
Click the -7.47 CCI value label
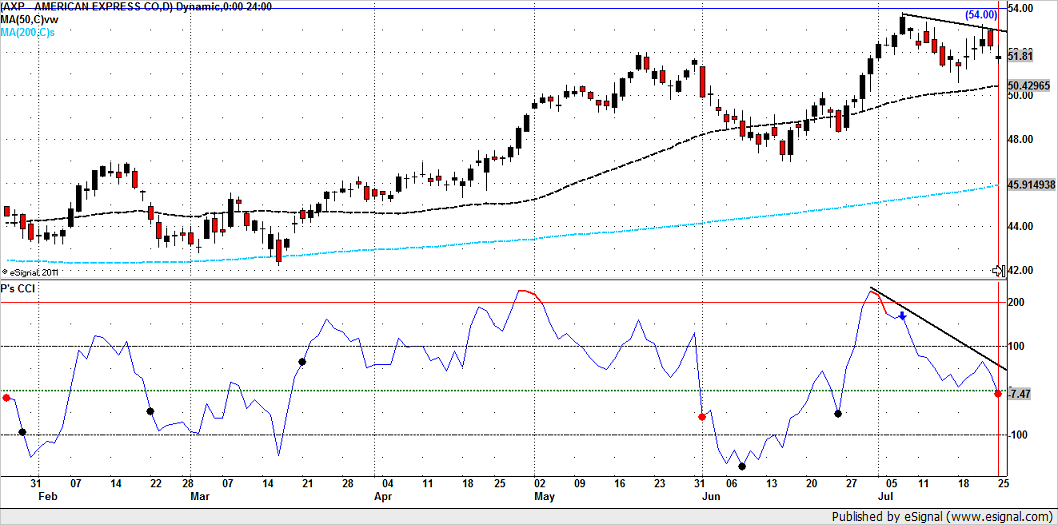1019,393
